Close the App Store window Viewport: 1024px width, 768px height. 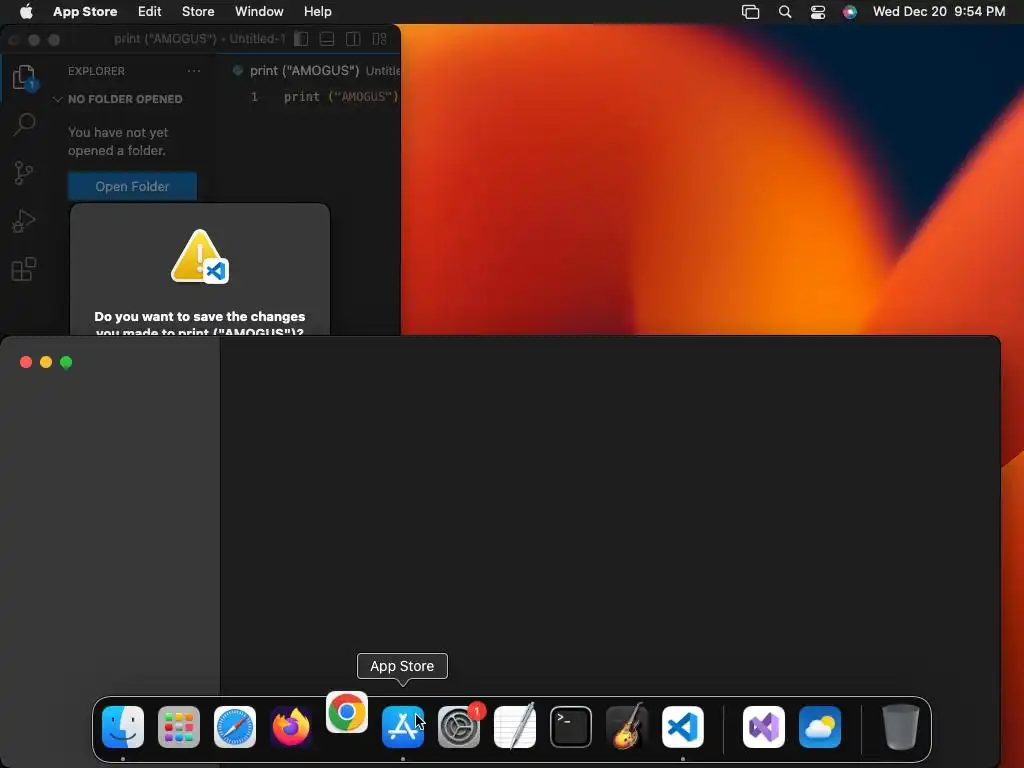click(x=26, y=362)
